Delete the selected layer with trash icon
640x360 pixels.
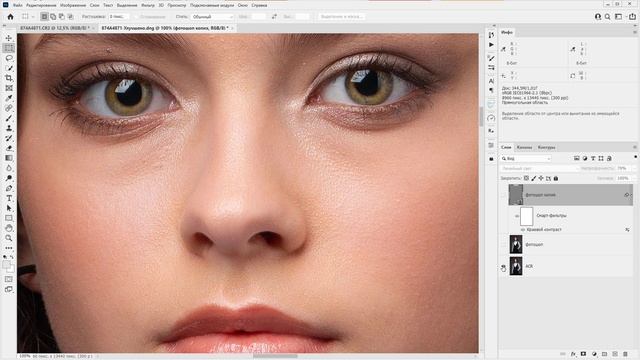tap(625, 354)
